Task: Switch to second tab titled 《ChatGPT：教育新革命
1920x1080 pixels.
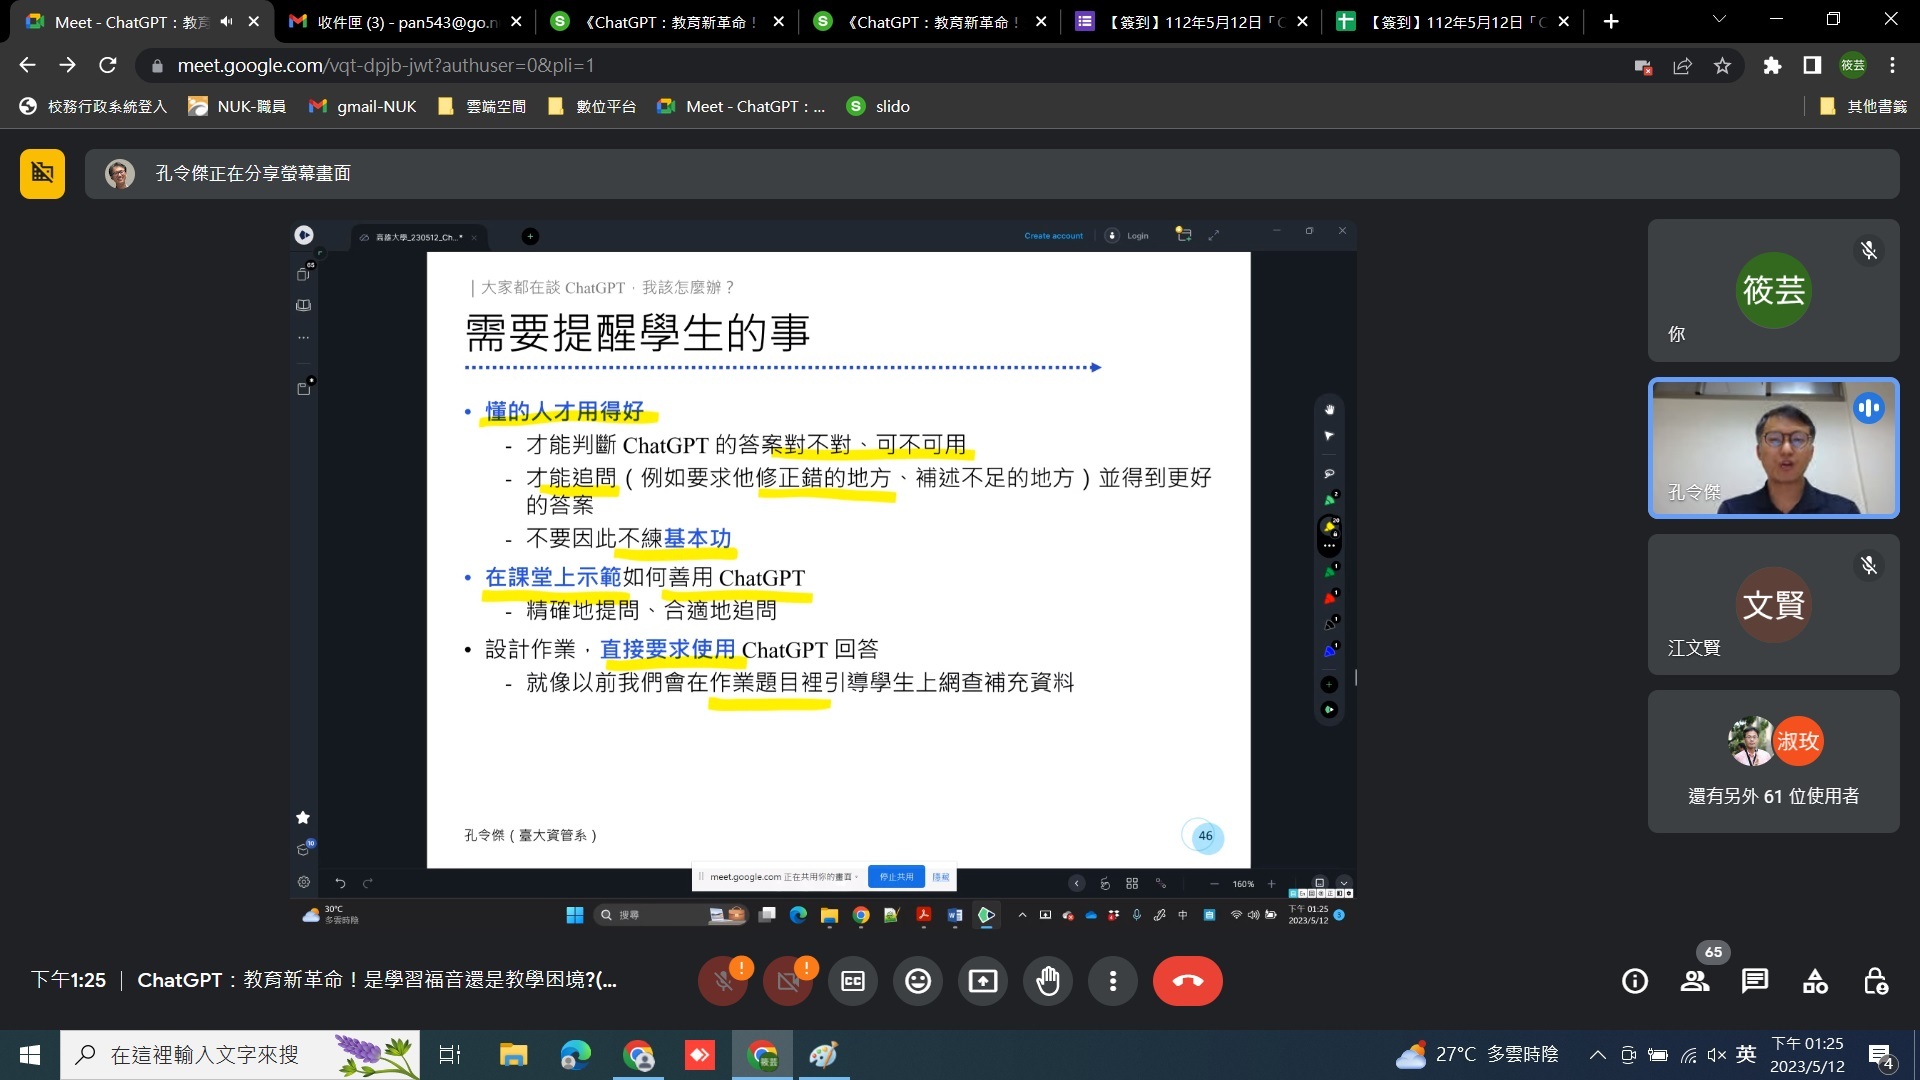Action: point(668,22)
